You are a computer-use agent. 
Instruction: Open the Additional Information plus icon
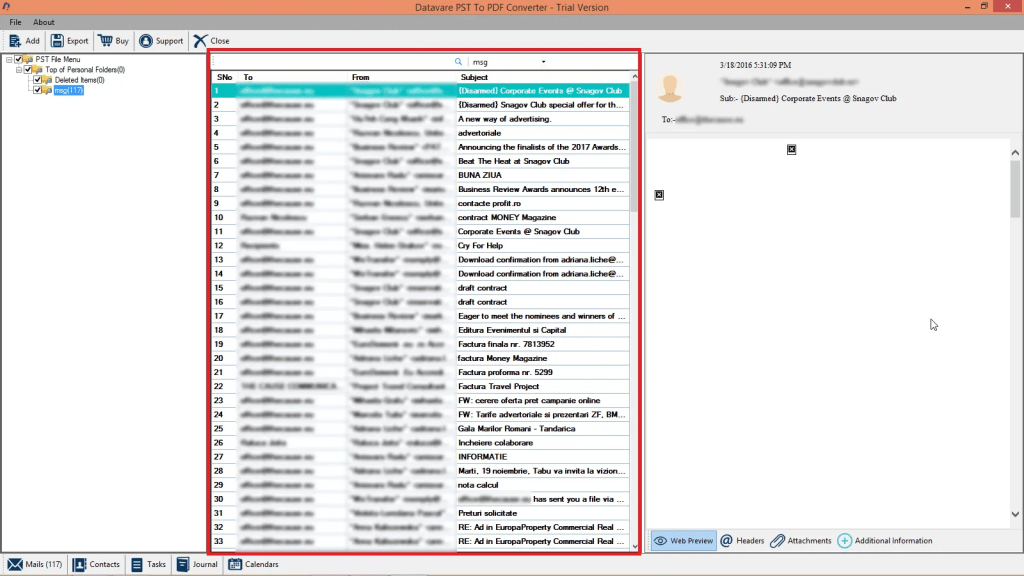[x=845, y=541]
